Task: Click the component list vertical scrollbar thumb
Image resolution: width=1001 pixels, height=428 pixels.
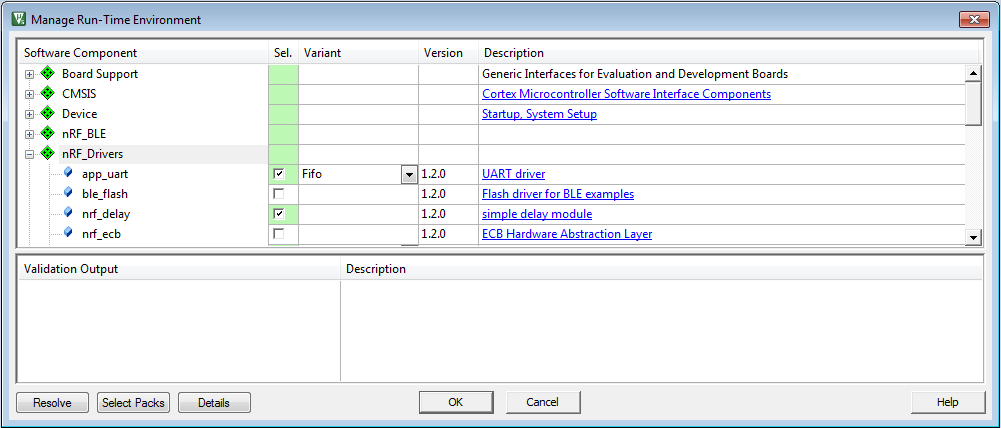Action: [x=973, y=103]
